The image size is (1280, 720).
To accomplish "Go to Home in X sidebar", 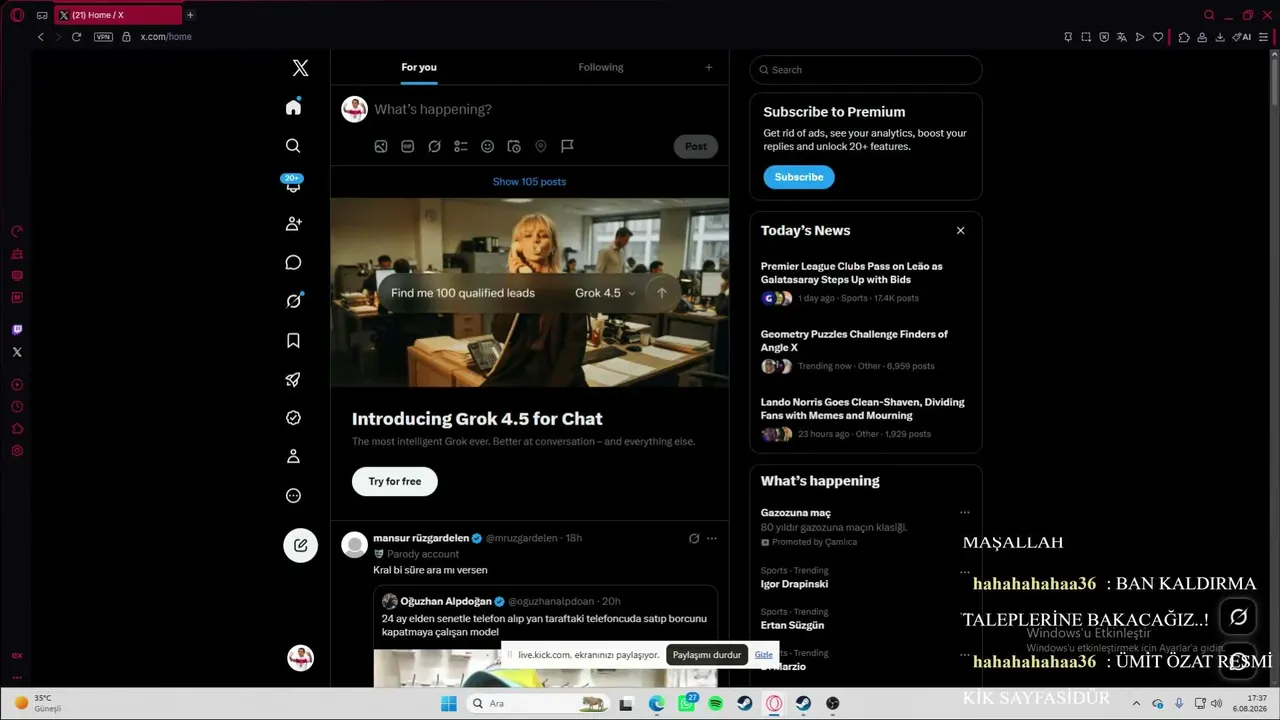I will pyautogui.click(x=293, y=107).
